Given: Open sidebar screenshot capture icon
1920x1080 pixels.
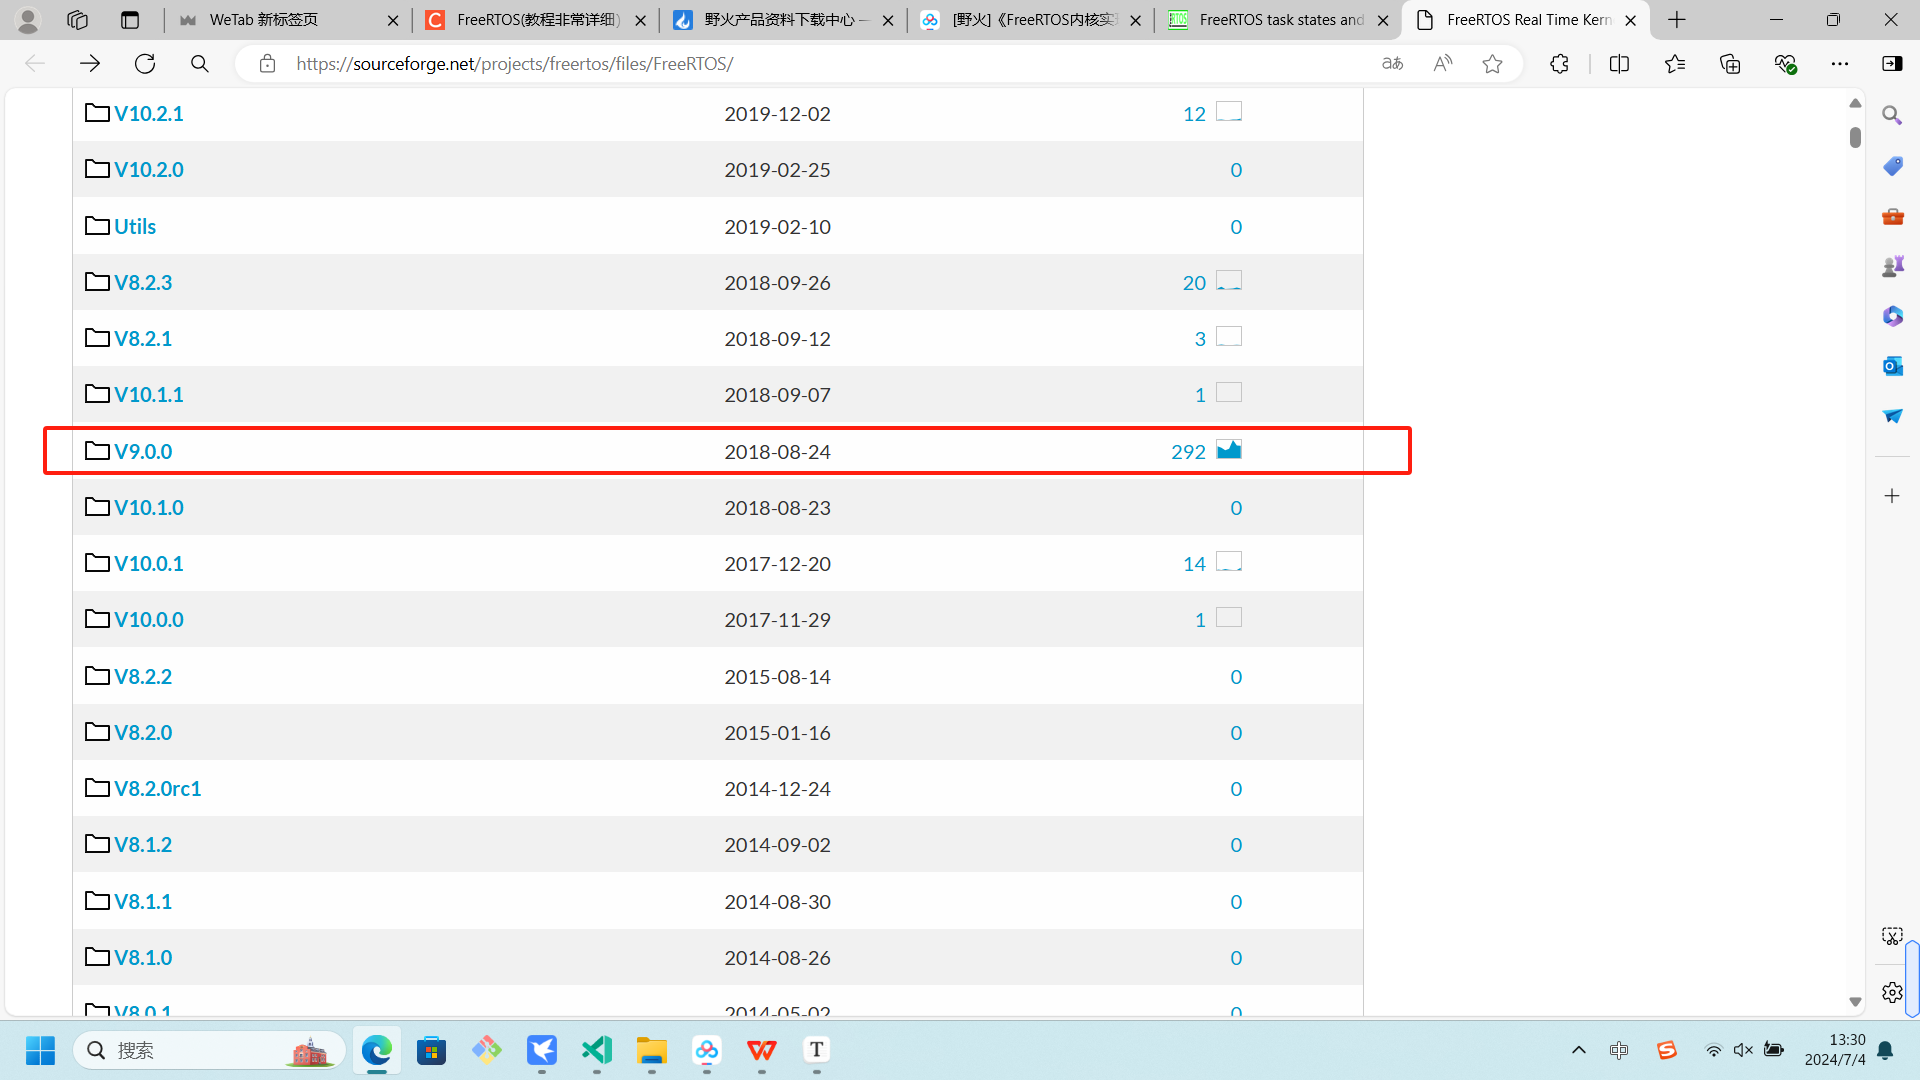Looking at the screenshot, I should 1892,936.
